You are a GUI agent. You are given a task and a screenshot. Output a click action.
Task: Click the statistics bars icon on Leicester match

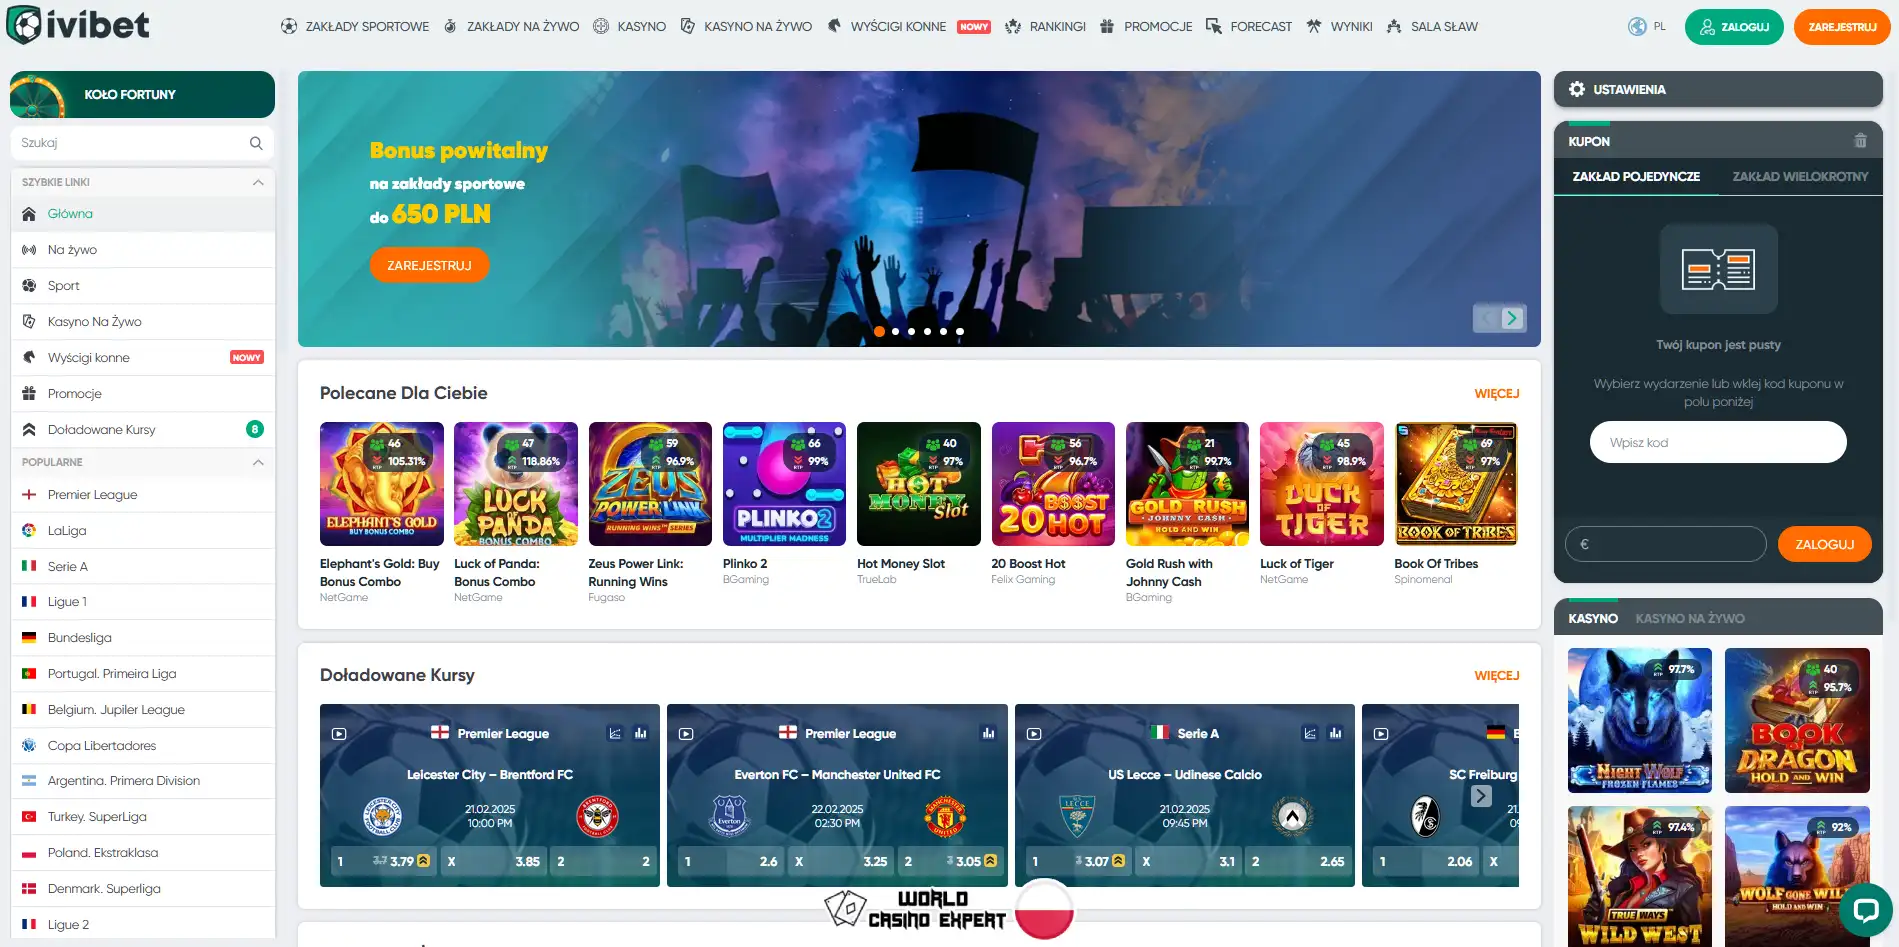point(640,733)
